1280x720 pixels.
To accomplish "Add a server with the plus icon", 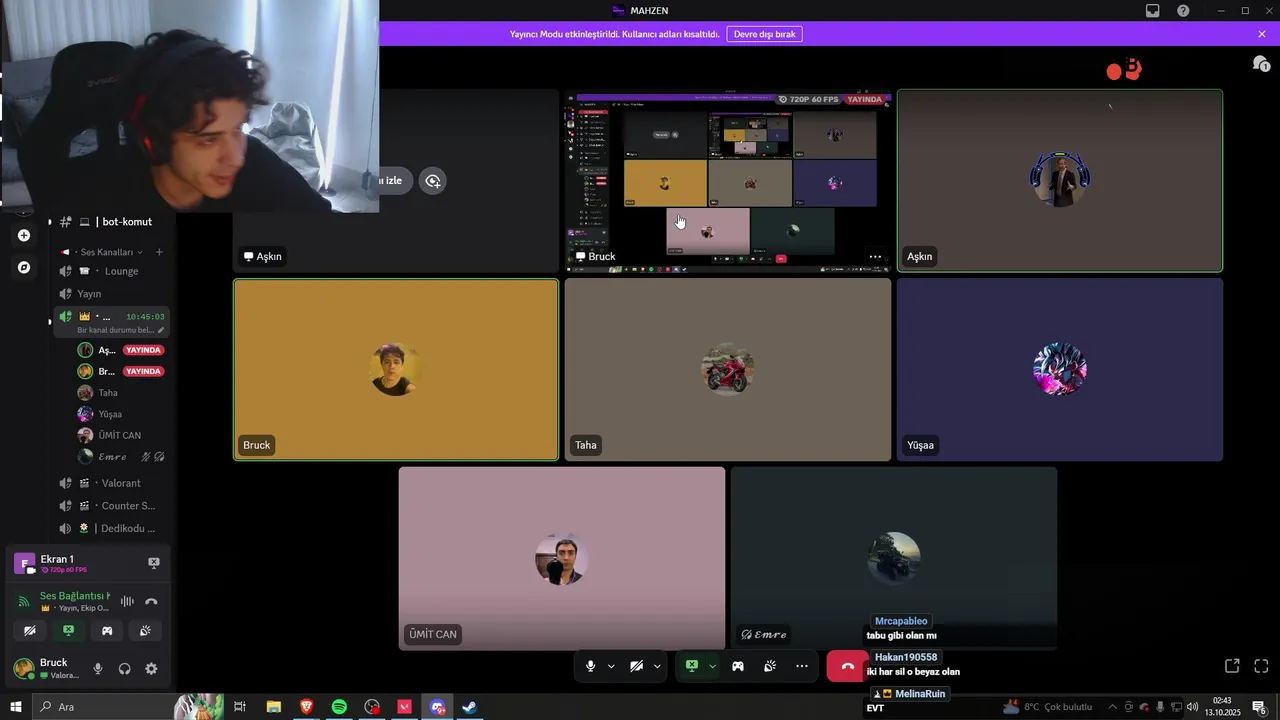I will point(24,236).
